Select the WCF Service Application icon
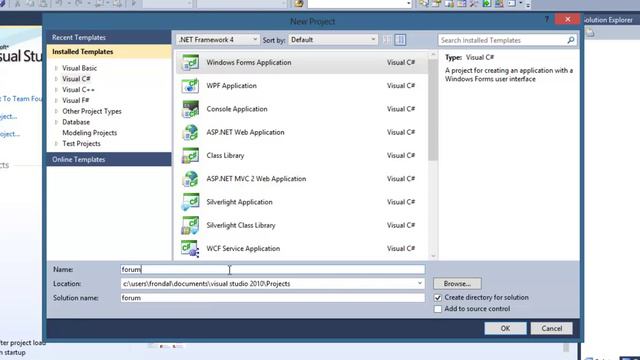Image resolution: width=640 pixels, height=360 pixels. pos(190,249)
